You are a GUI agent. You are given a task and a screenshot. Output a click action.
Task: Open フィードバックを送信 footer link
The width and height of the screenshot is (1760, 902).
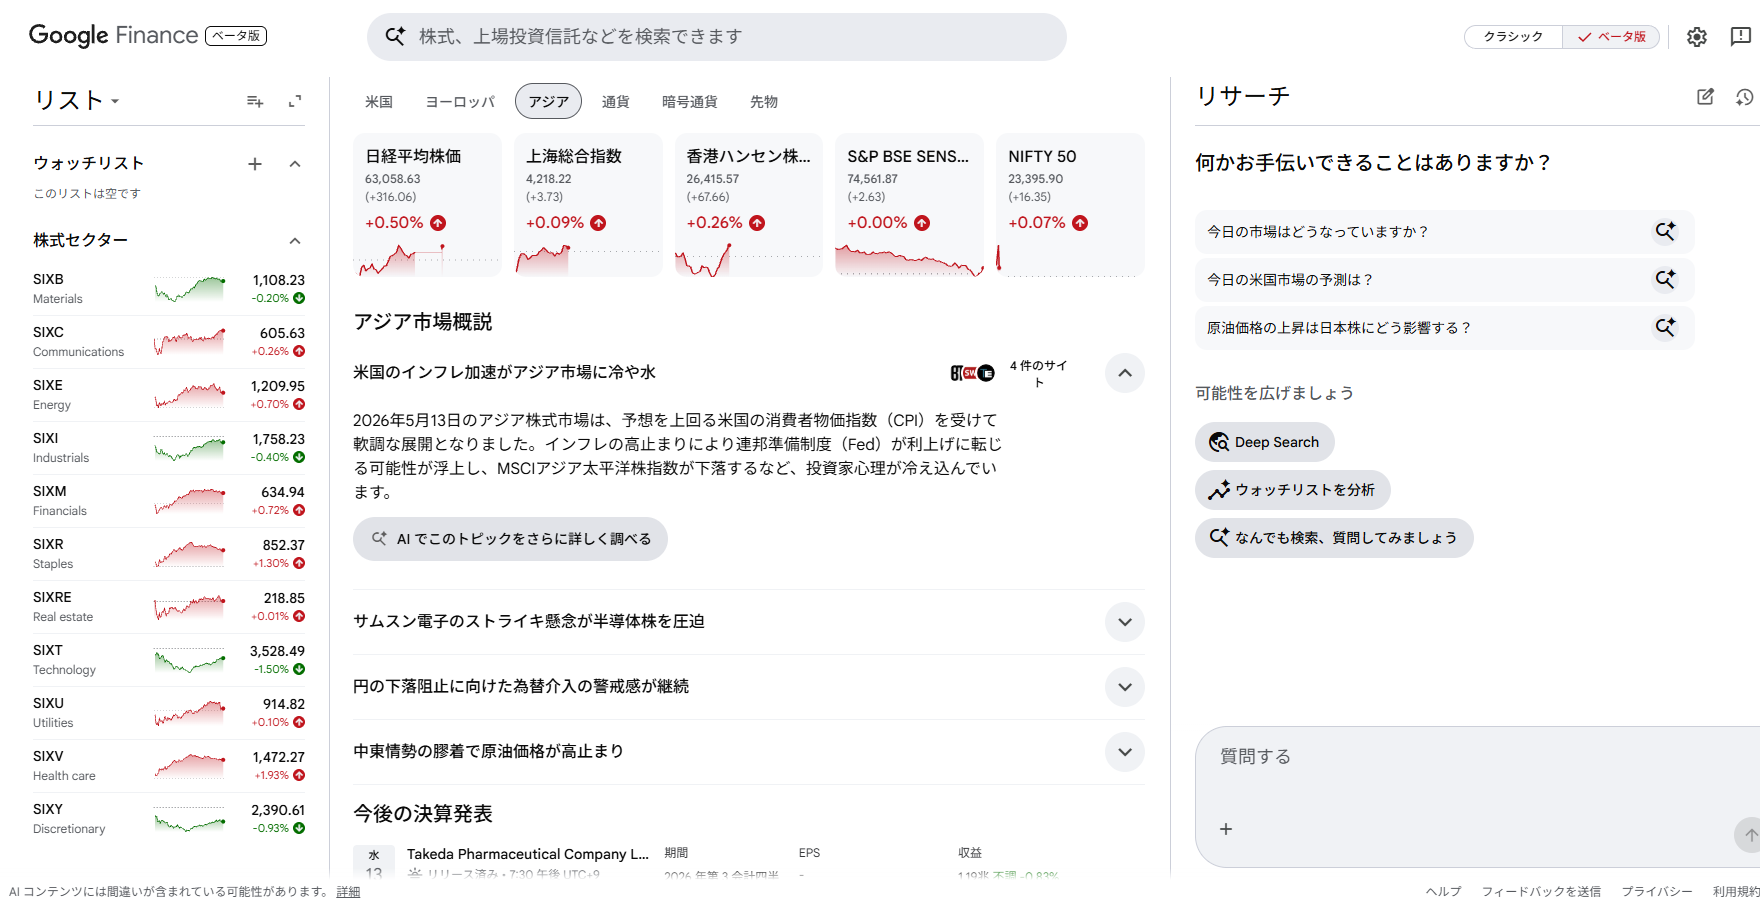[x=1541, y=892]
